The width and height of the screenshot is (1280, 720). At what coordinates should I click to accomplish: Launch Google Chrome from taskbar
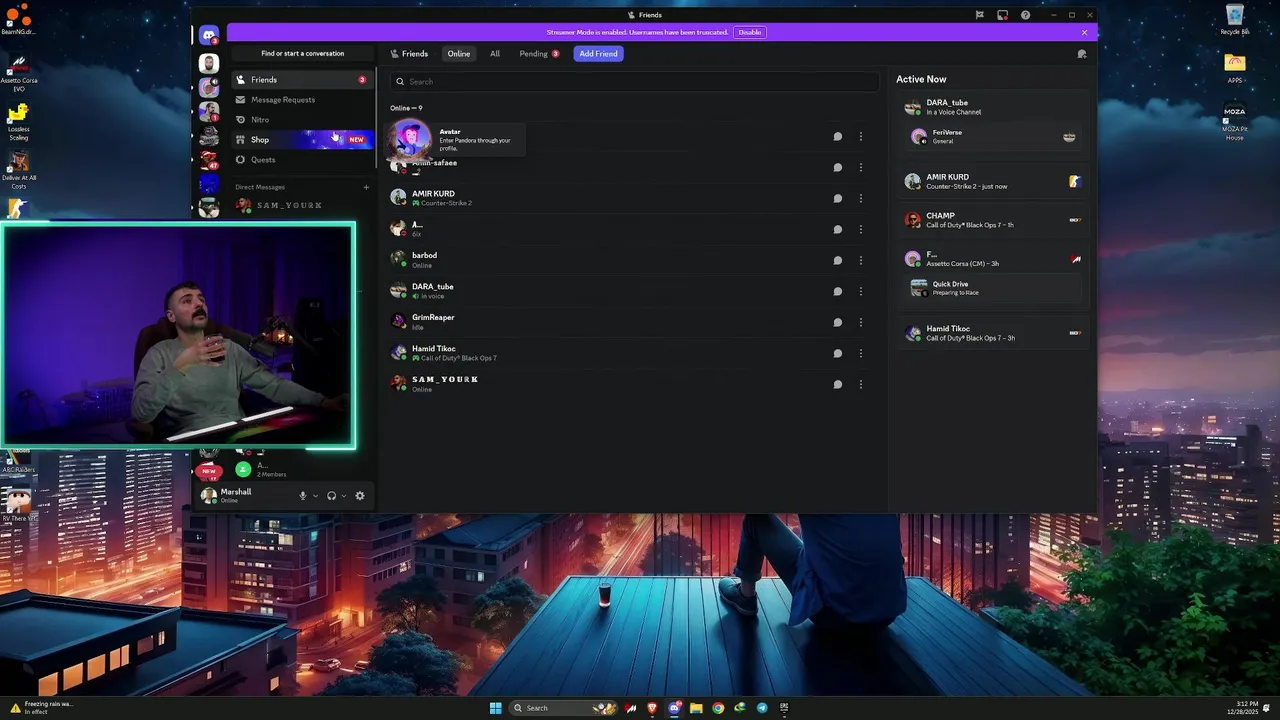pyautogui.click(x=718, y=708)
